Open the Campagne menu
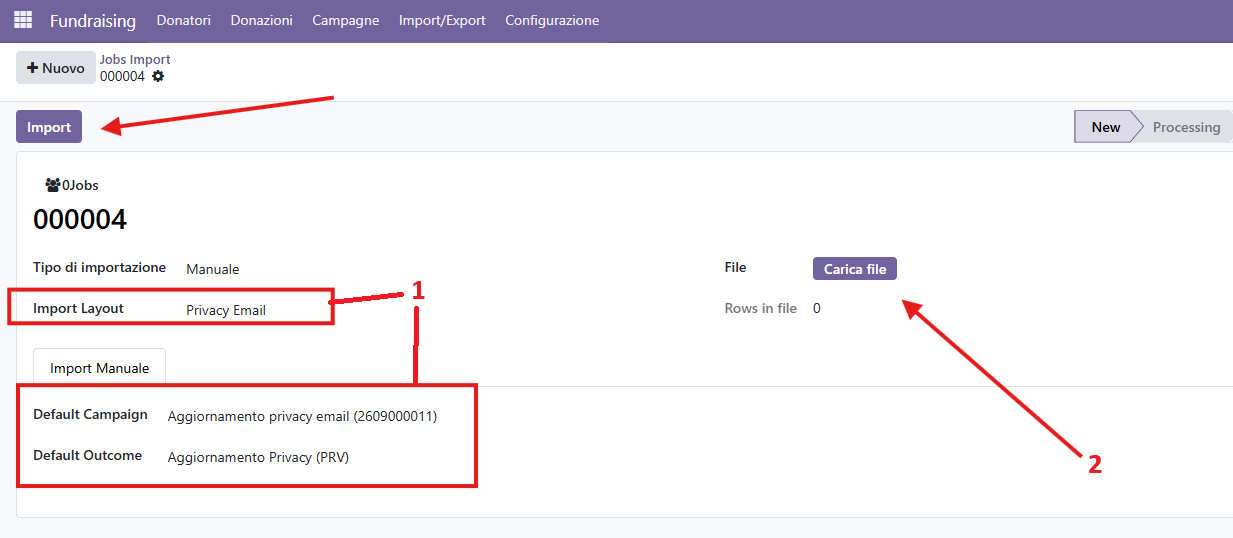 (x=346, y=20)
